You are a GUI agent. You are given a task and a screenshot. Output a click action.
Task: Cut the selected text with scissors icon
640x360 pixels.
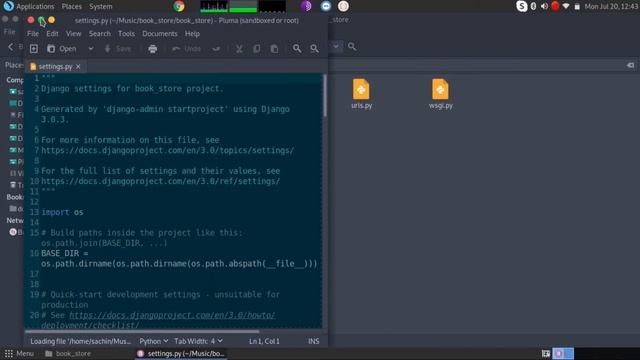tap(239, 49)
